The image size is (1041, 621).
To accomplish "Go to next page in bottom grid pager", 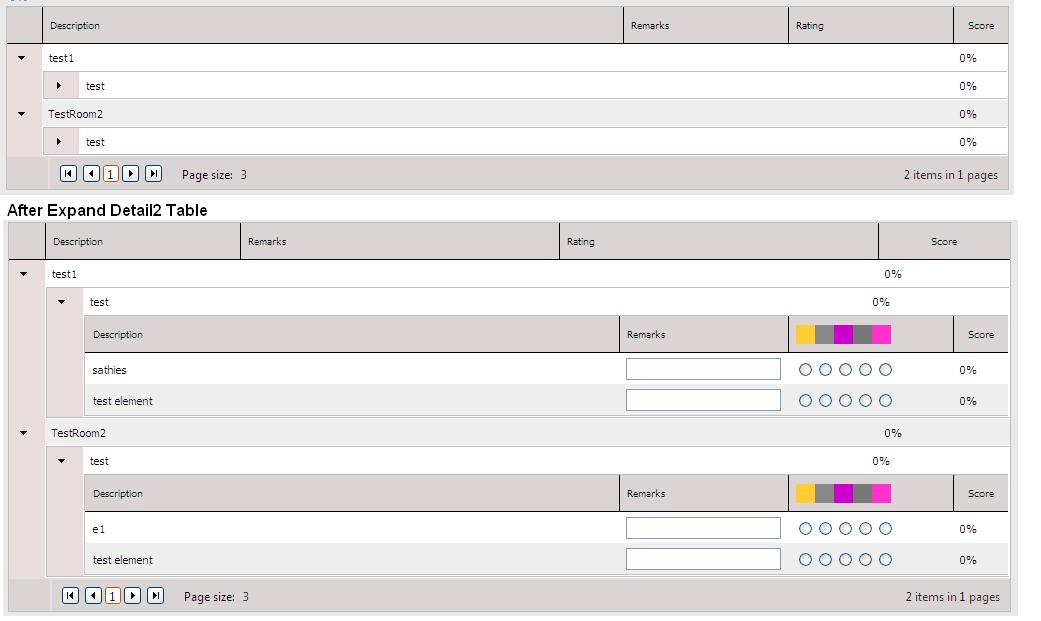I will [133, 596].
